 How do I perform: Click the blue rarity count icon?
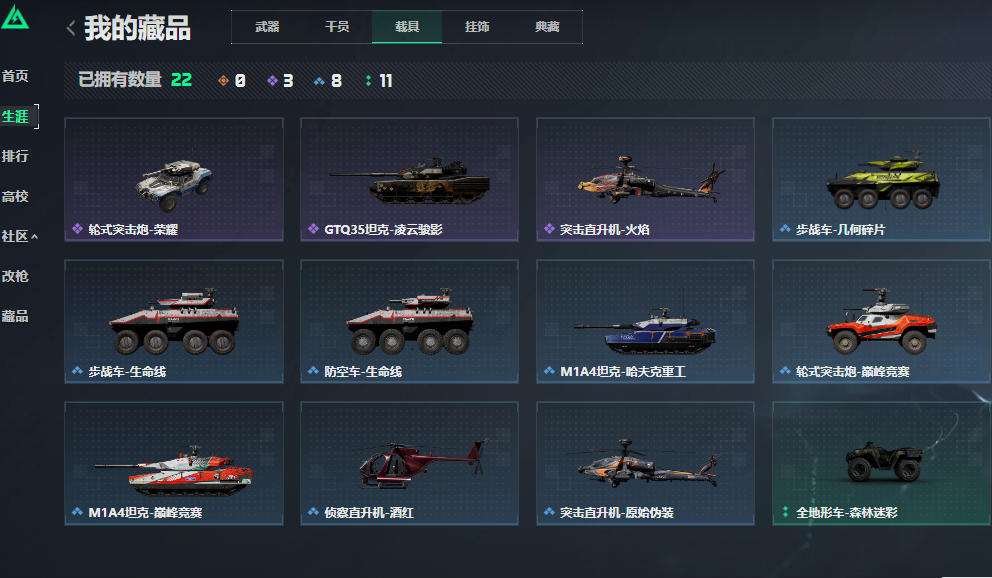coord(319,80)
